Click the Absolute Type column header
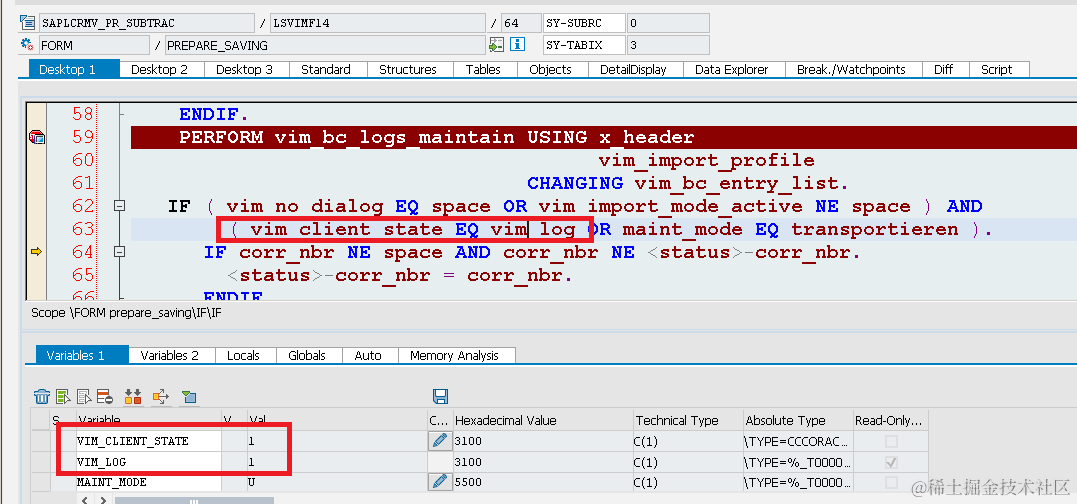Image resolution: width=1077 pixels, height=504 pixels. click(x=797, y=420)
